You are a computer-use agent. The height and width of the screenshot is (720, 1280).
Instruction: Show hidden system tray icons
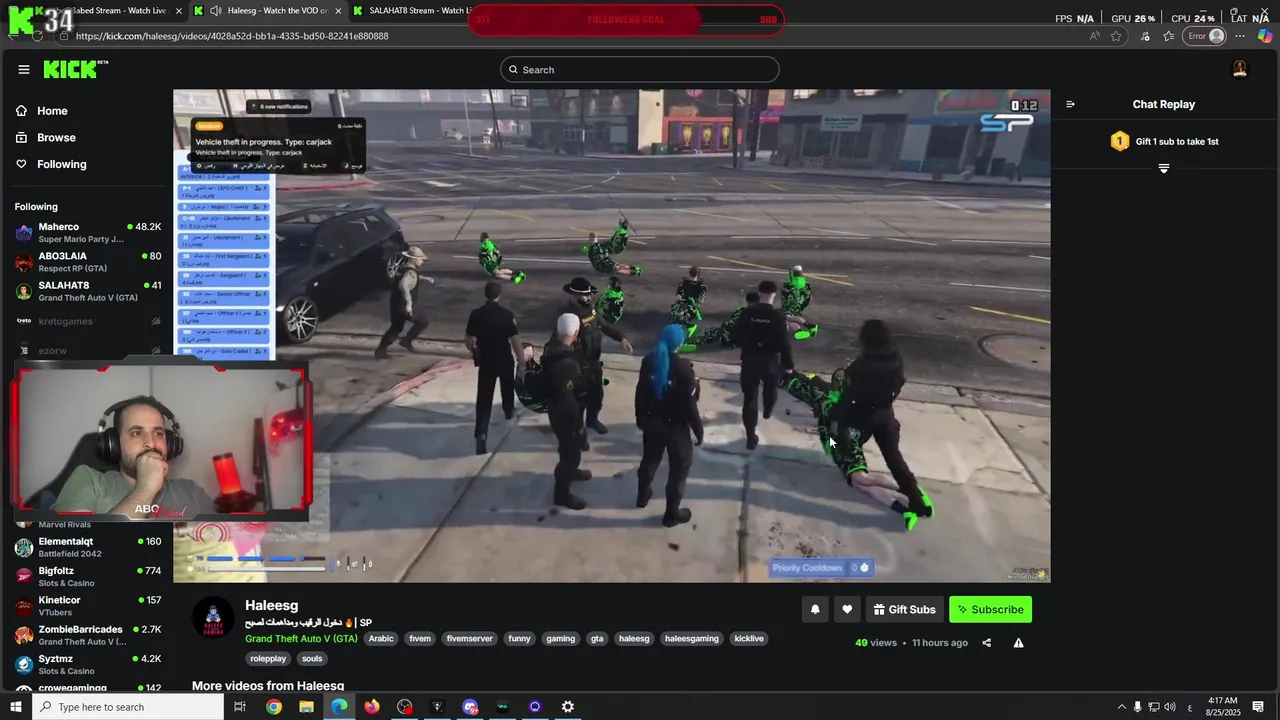coord(1121,707)
